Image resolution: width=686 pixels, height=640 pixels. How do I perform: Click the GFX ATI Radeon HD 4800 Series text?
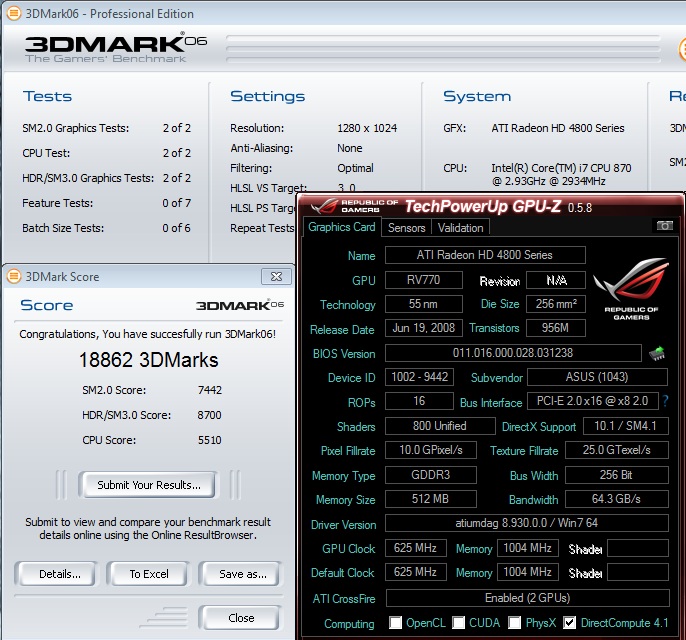pyautogui.click(x=558, y=128)
